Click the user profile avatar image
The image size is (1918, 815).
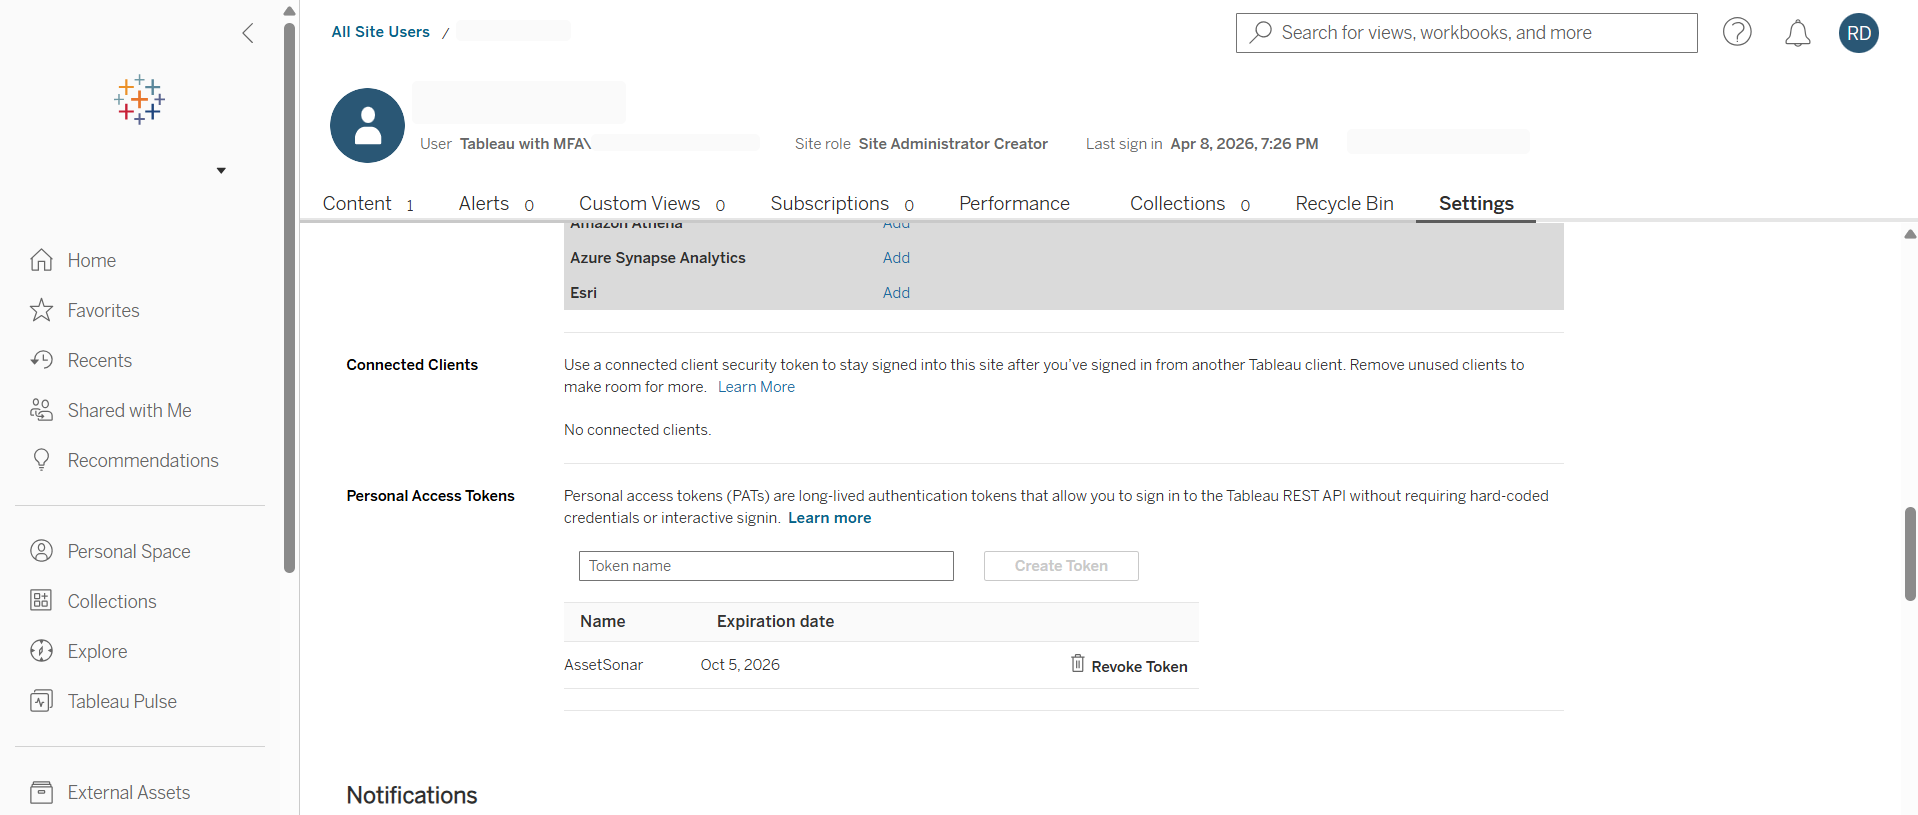[367, 125]
